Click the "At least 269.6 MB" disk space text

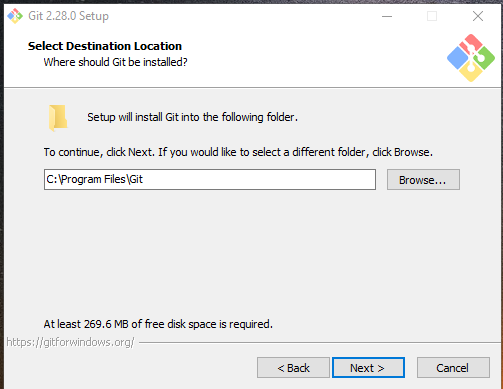[158, 324]
